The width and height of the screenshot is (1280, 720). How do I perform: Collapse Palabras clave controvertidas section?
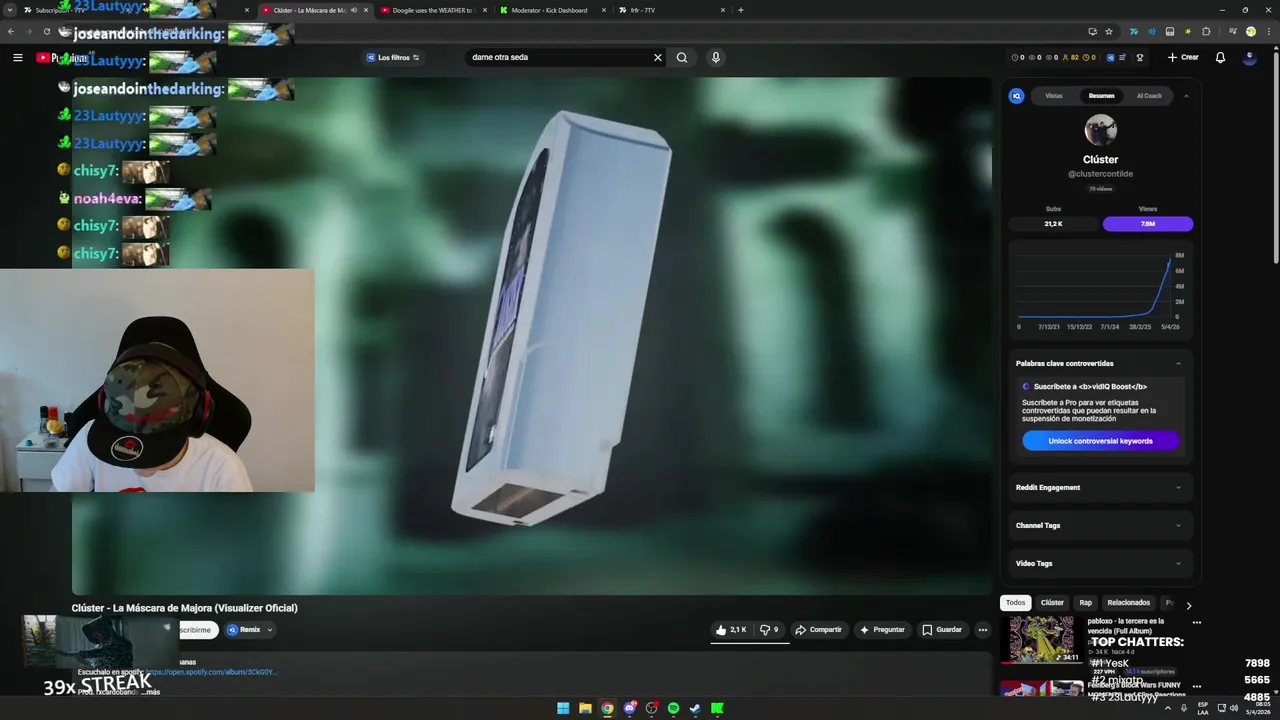[1178, 364]
